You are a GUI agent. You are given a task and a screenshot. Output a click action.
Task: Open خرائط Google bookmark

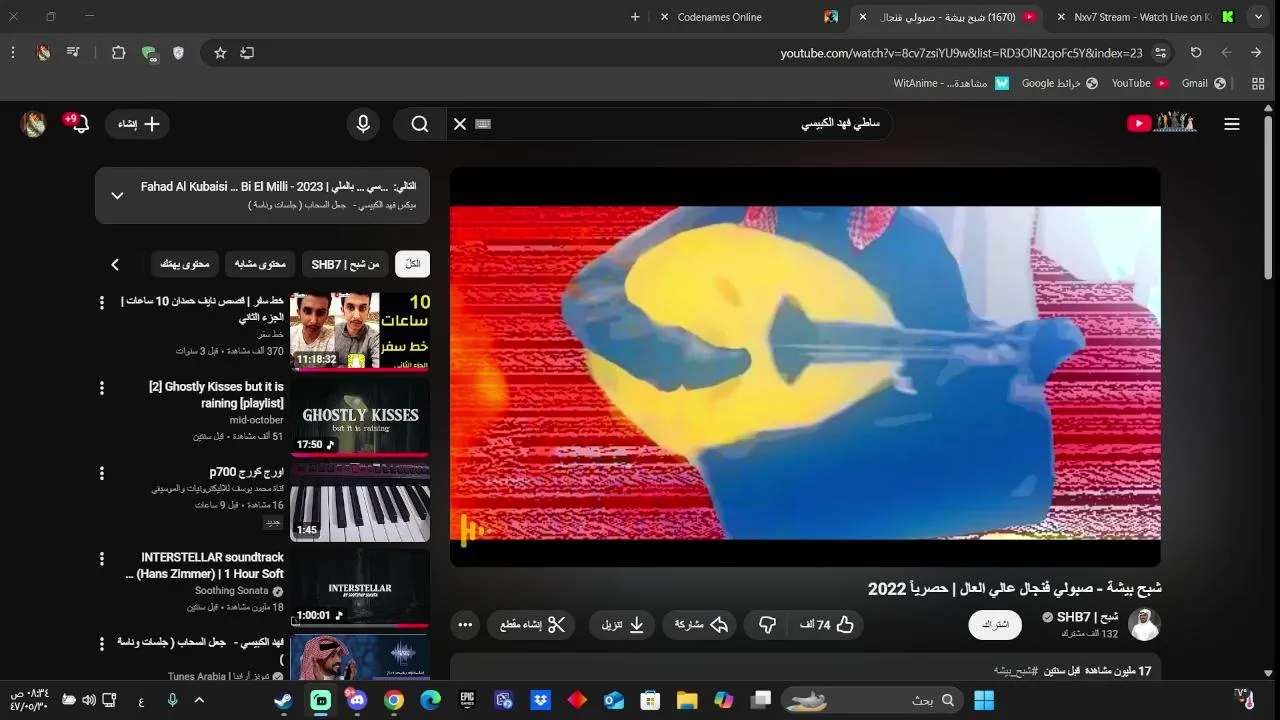tap(1060, 83)
